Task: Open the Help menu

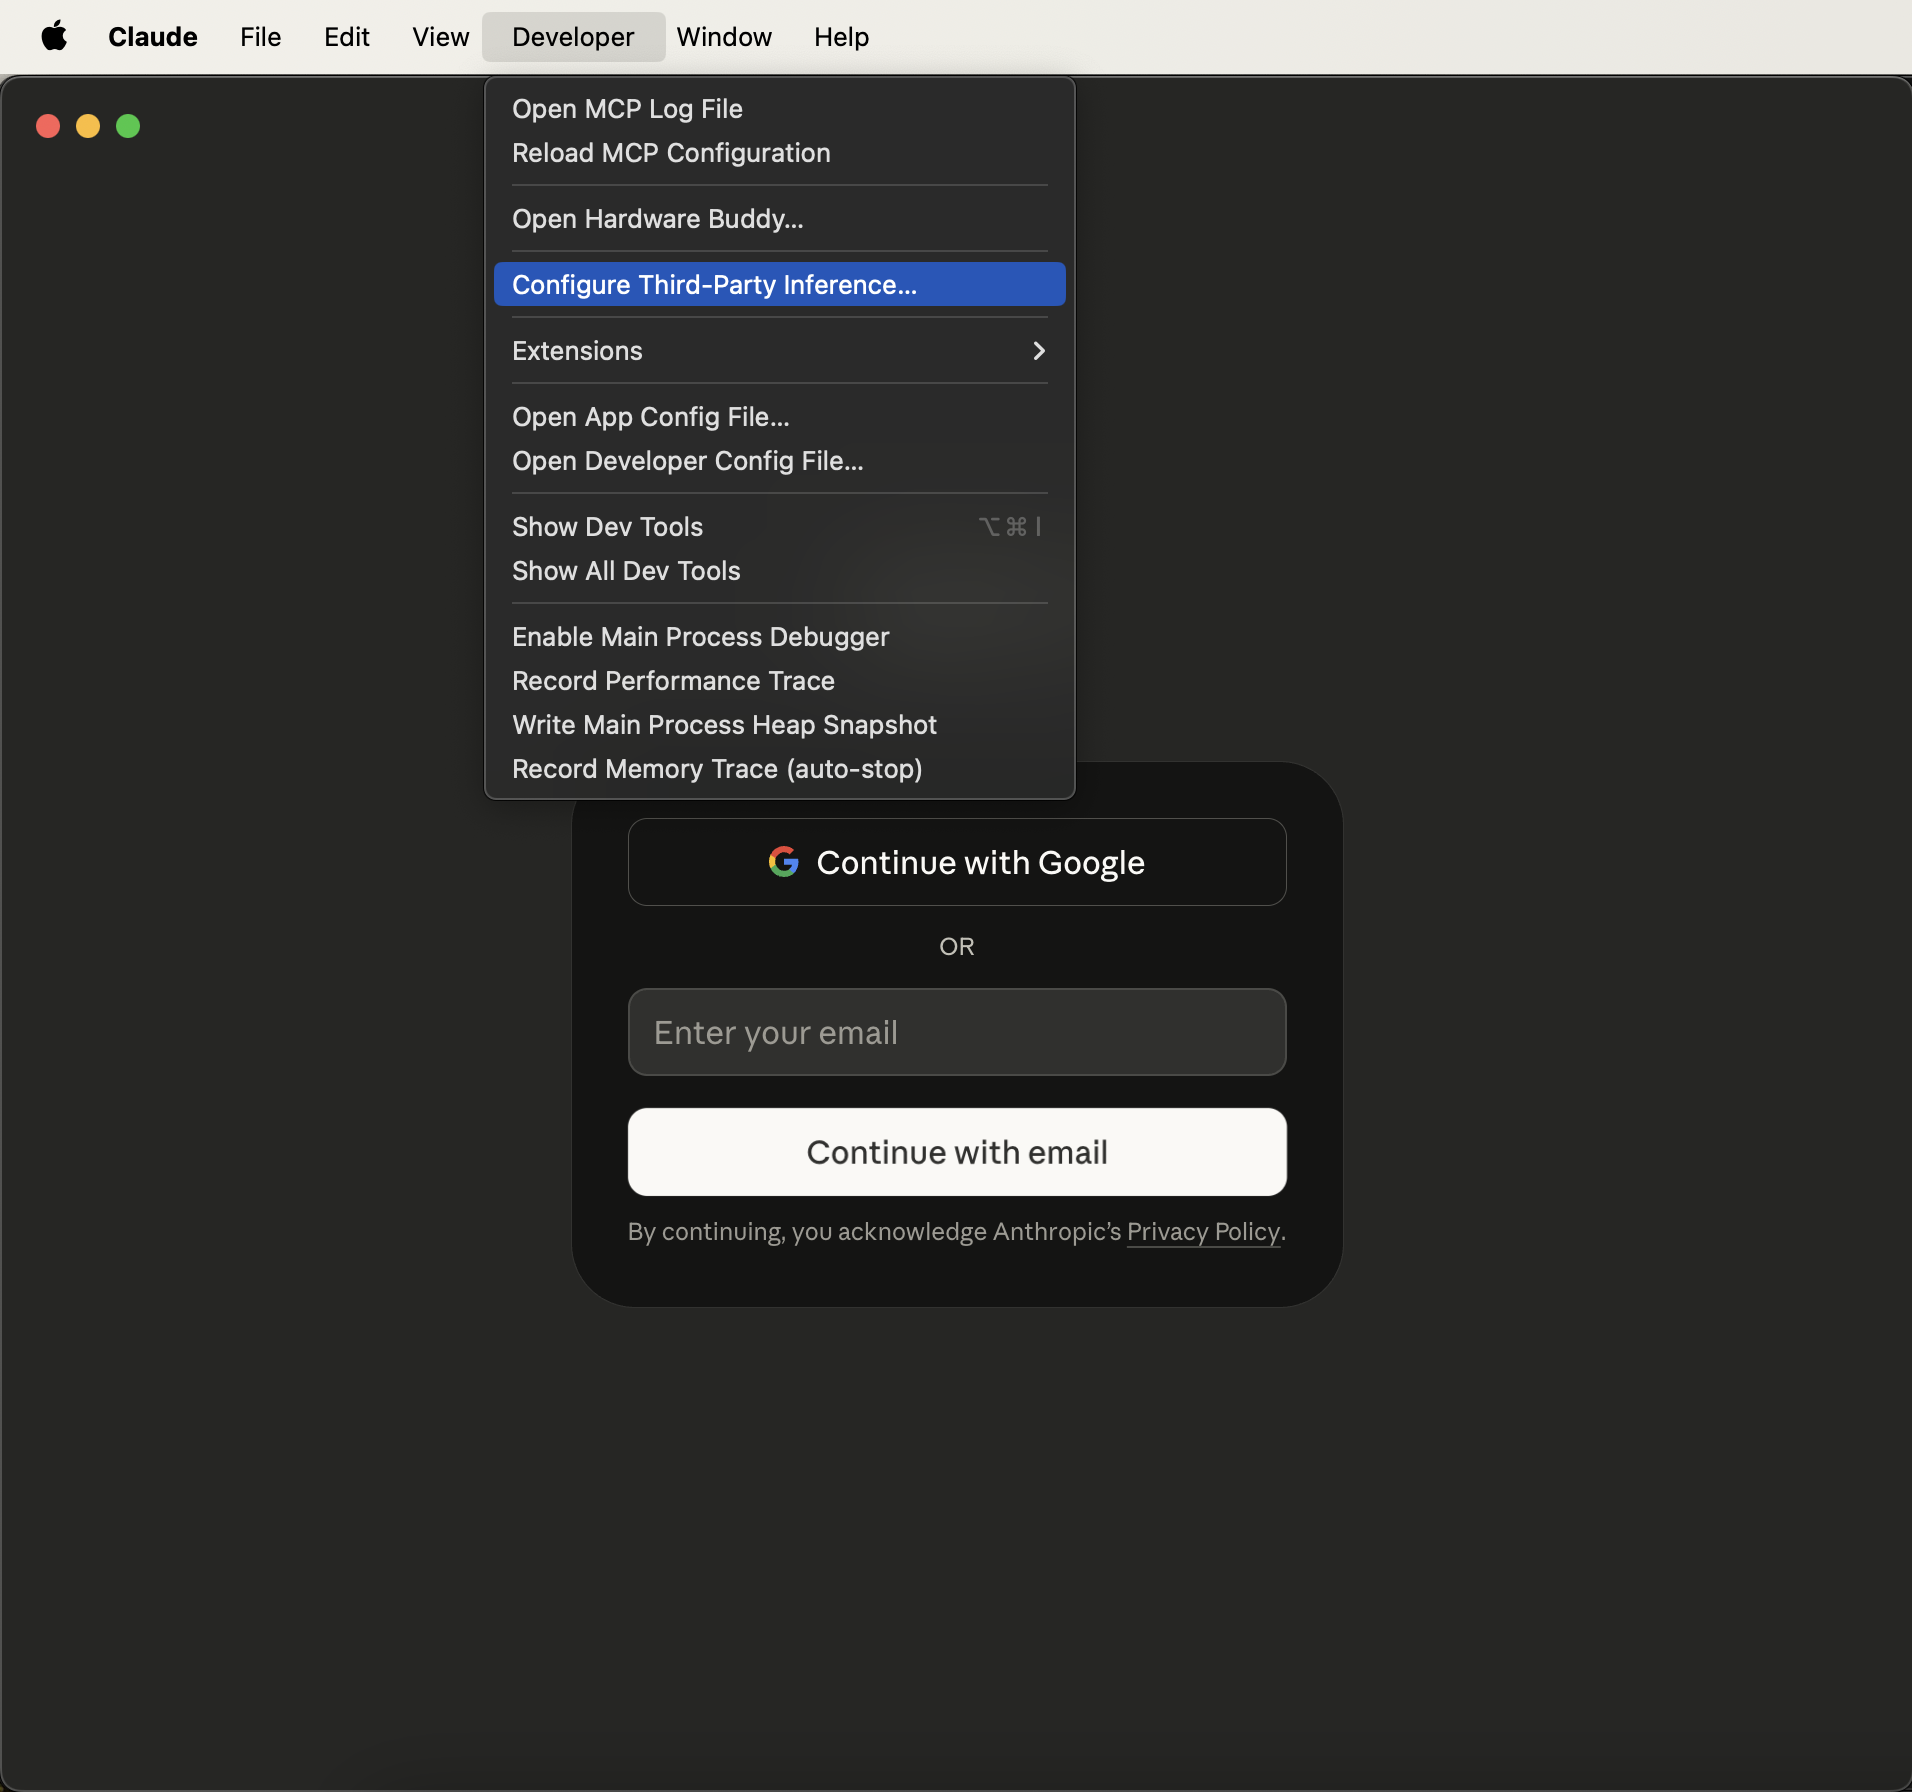Action: click(841, 36)
